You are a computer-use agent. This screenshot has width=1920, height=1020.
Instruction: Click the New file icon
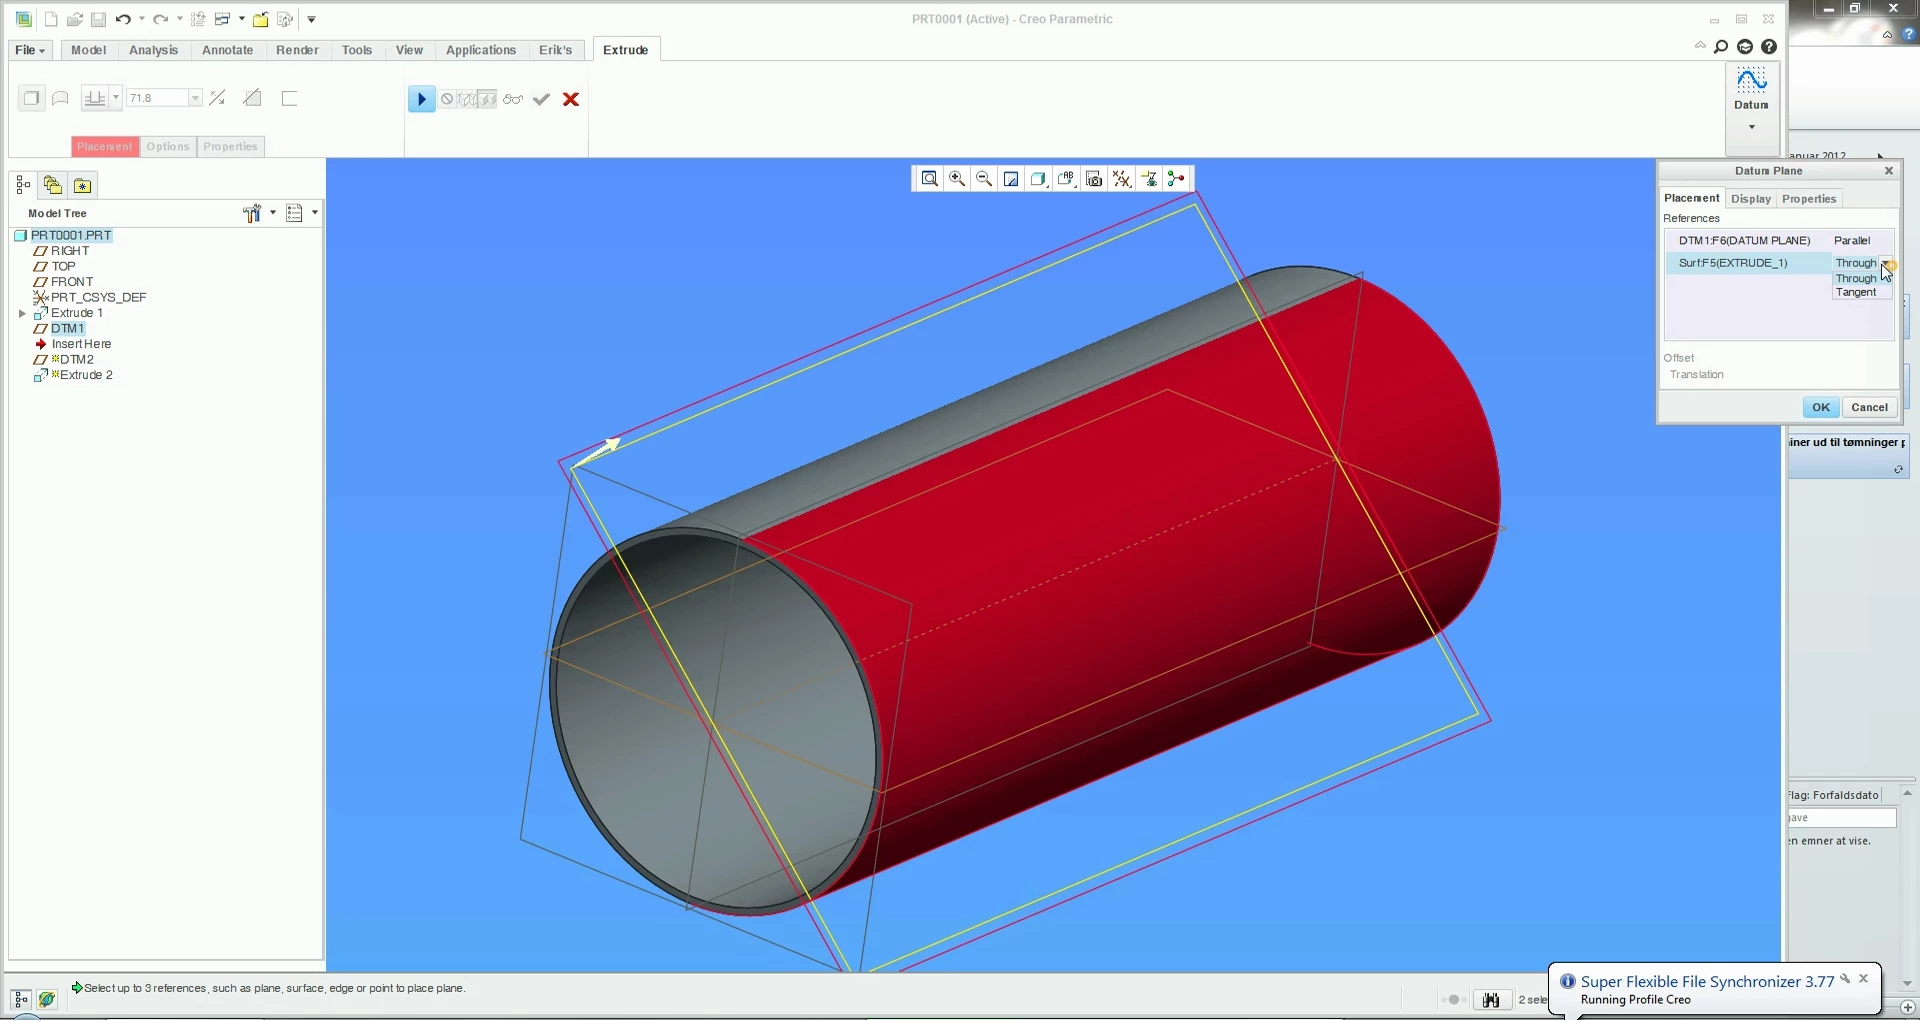tap(51, 19)
